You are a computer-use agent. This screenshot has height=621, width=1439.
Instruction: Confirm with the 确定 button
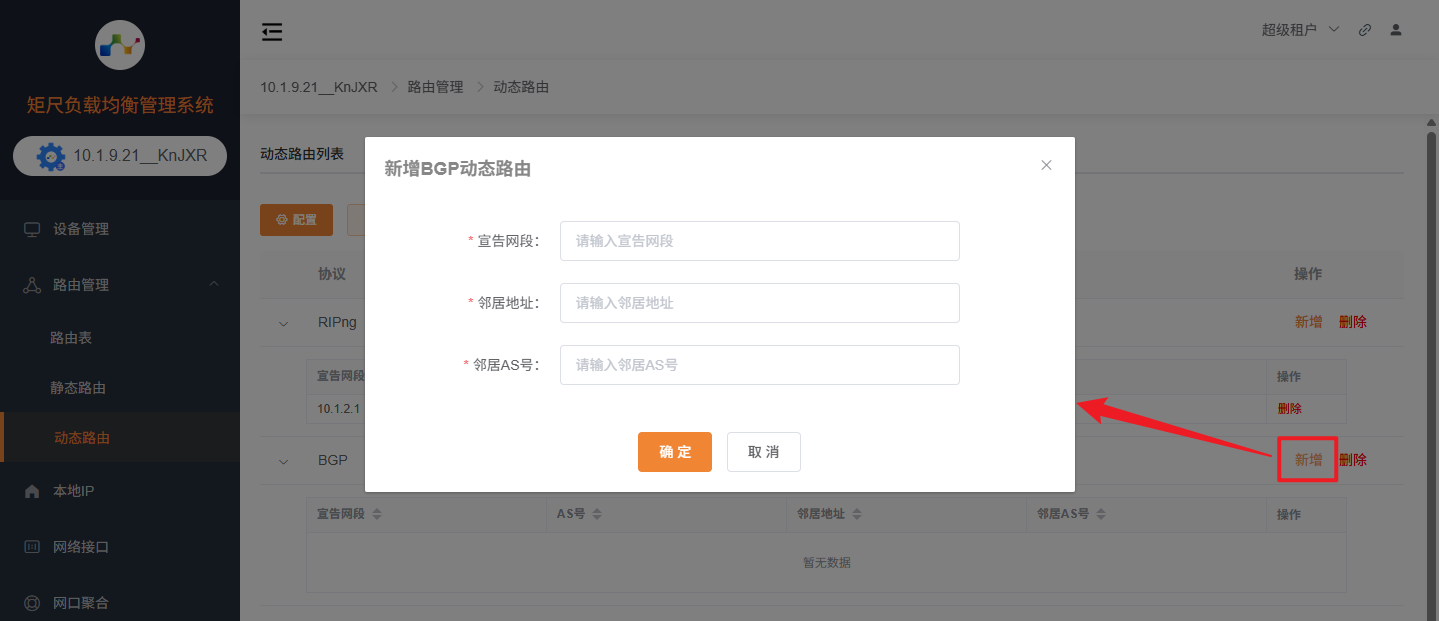click(675, 452)
